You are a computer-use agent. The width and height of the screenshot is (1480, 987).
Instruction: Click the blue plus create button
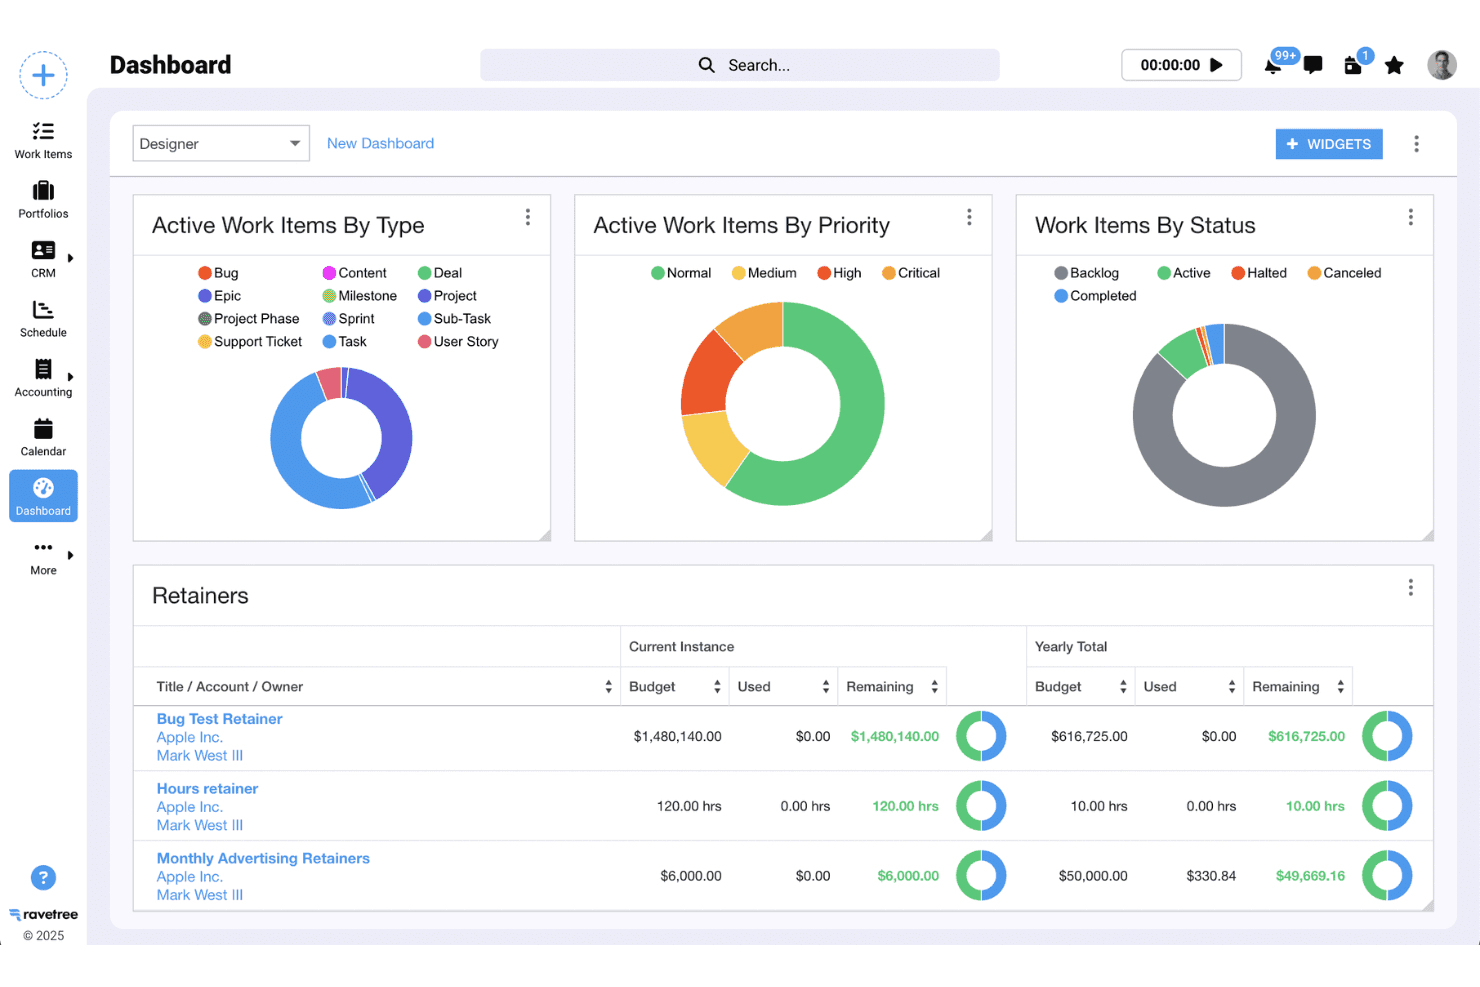pos(43,75)
